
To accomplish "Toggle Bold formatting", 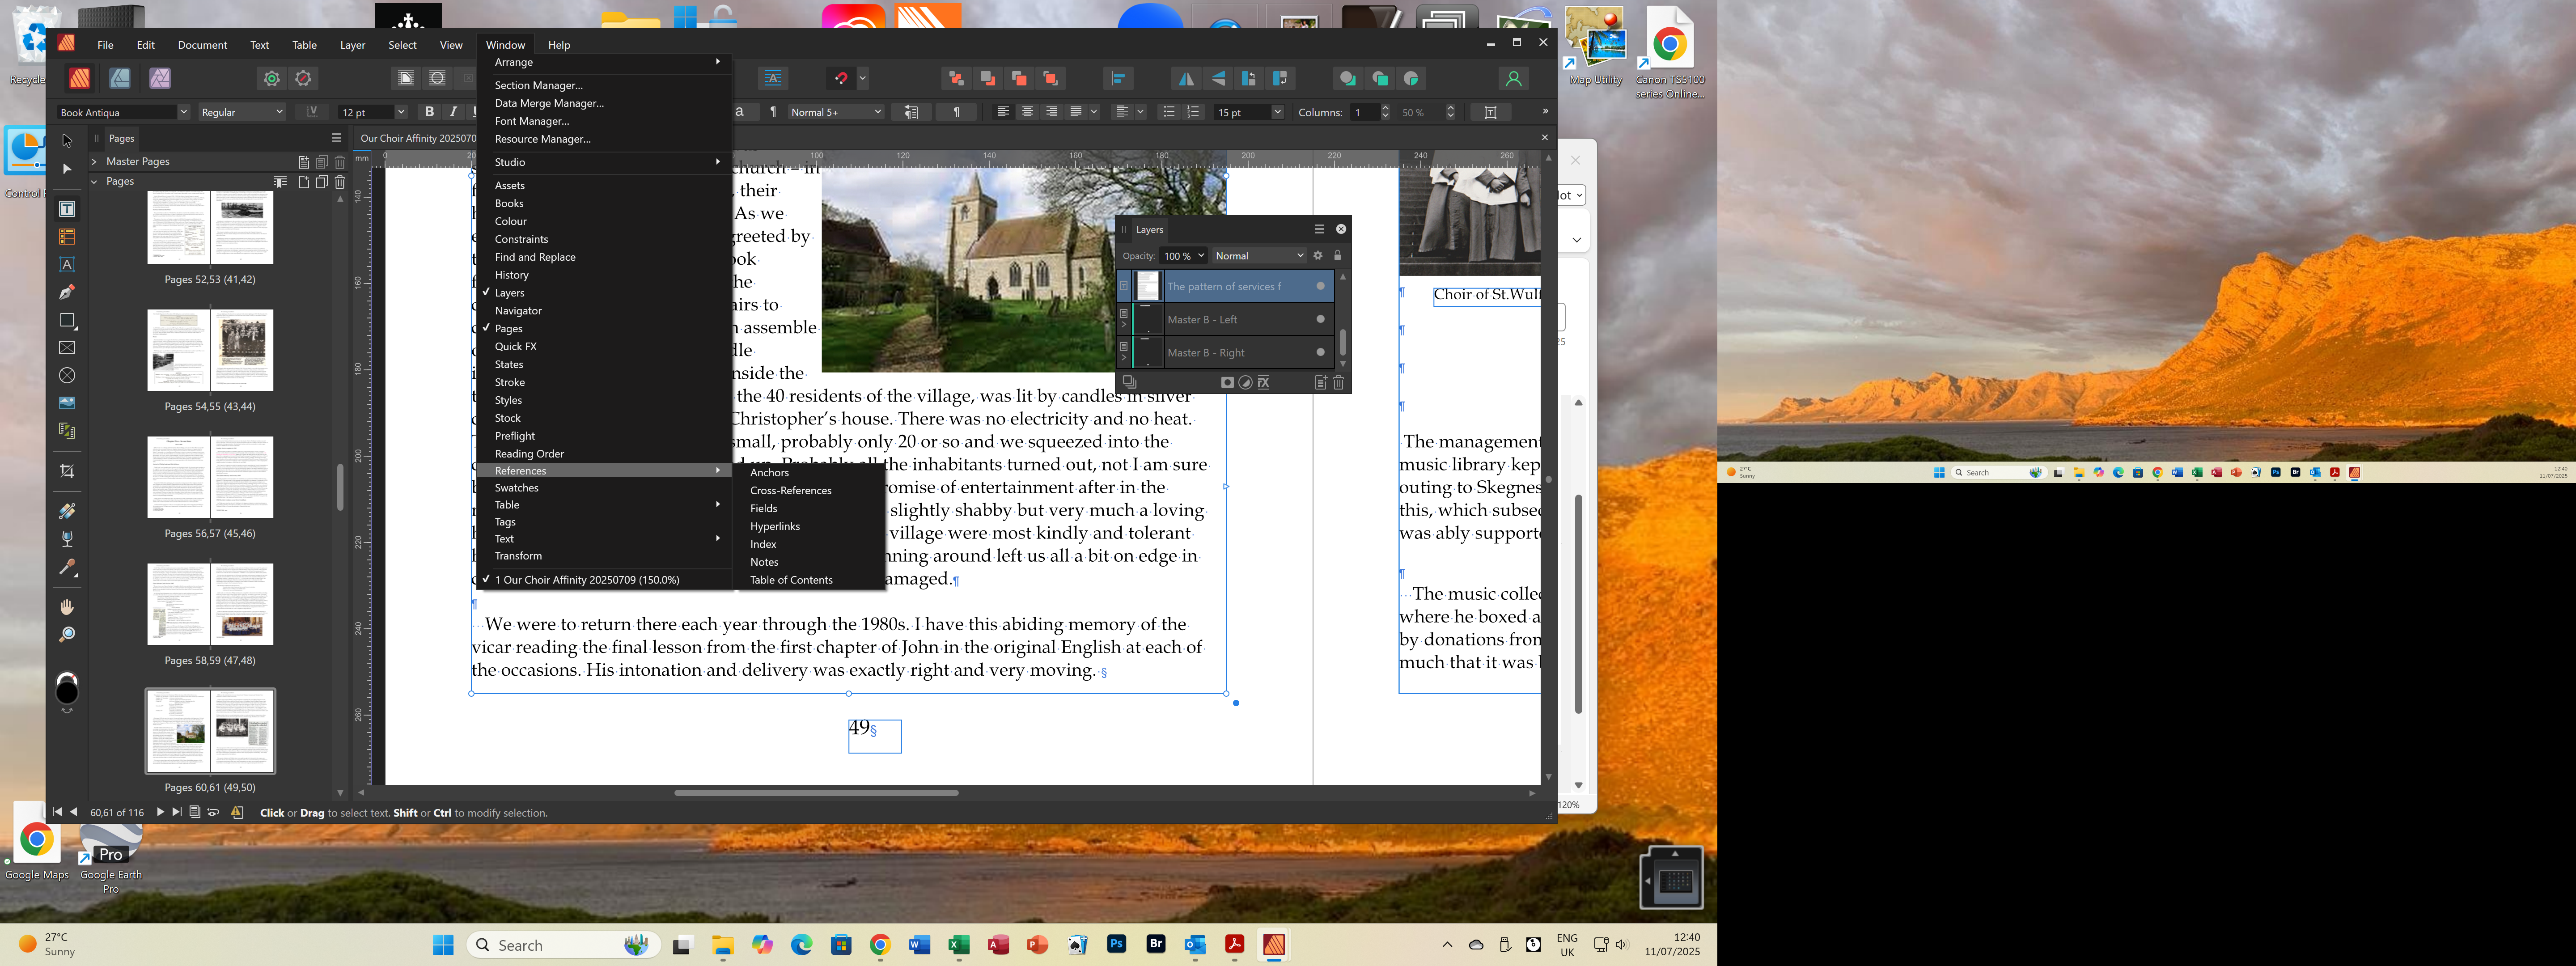I will (429, 112).
